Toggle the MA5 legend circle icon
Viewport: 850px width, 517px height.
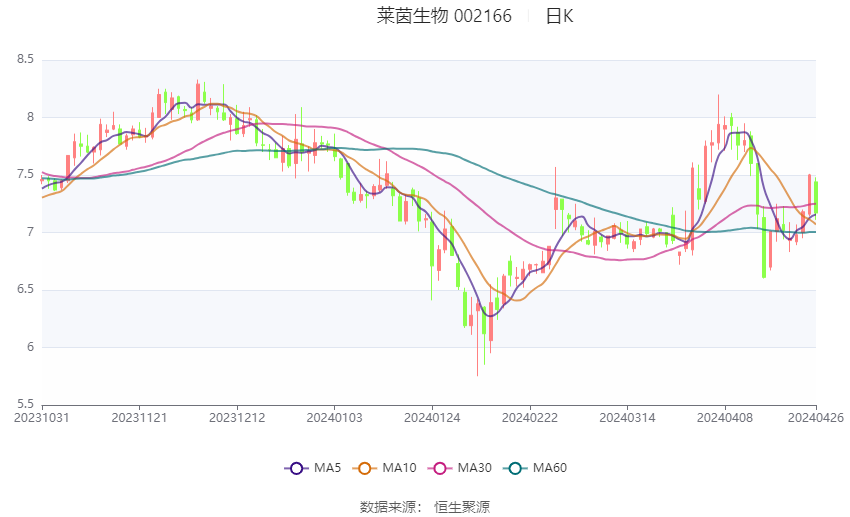coord(297,468)
